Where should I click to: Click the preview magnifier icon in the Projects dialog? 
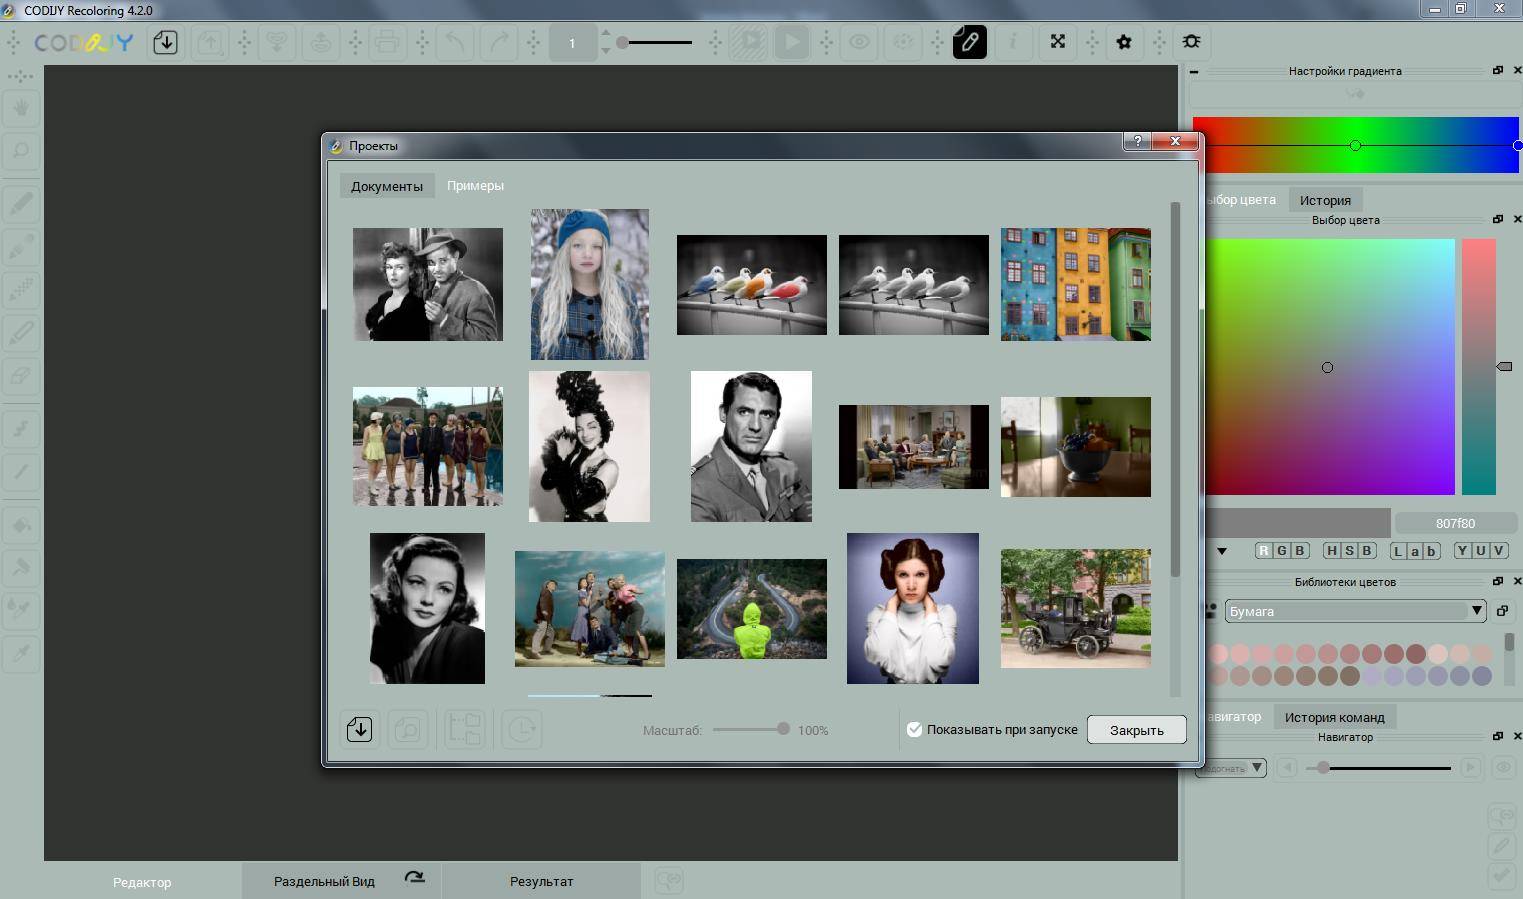point(408,729)
